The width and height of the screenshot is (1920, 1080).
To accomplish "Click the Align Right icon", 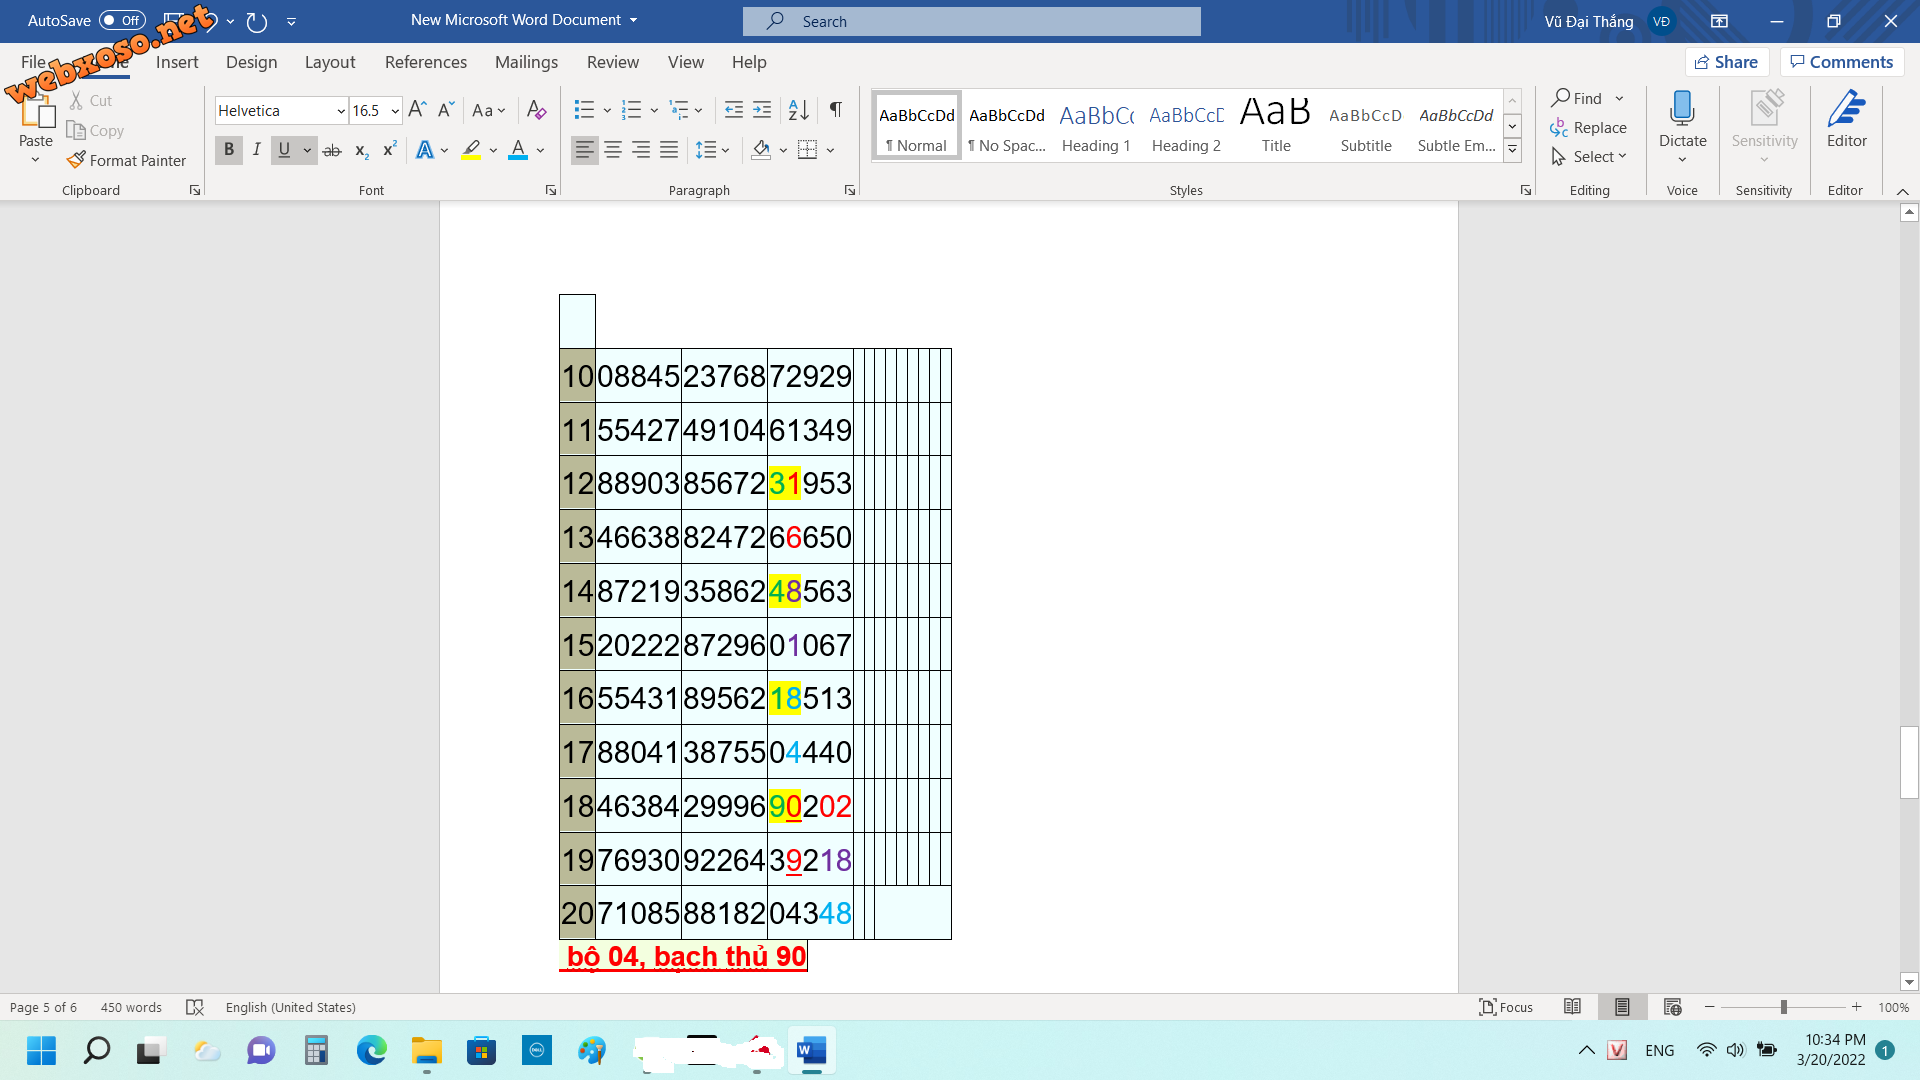I will click(x=641, y=150).
